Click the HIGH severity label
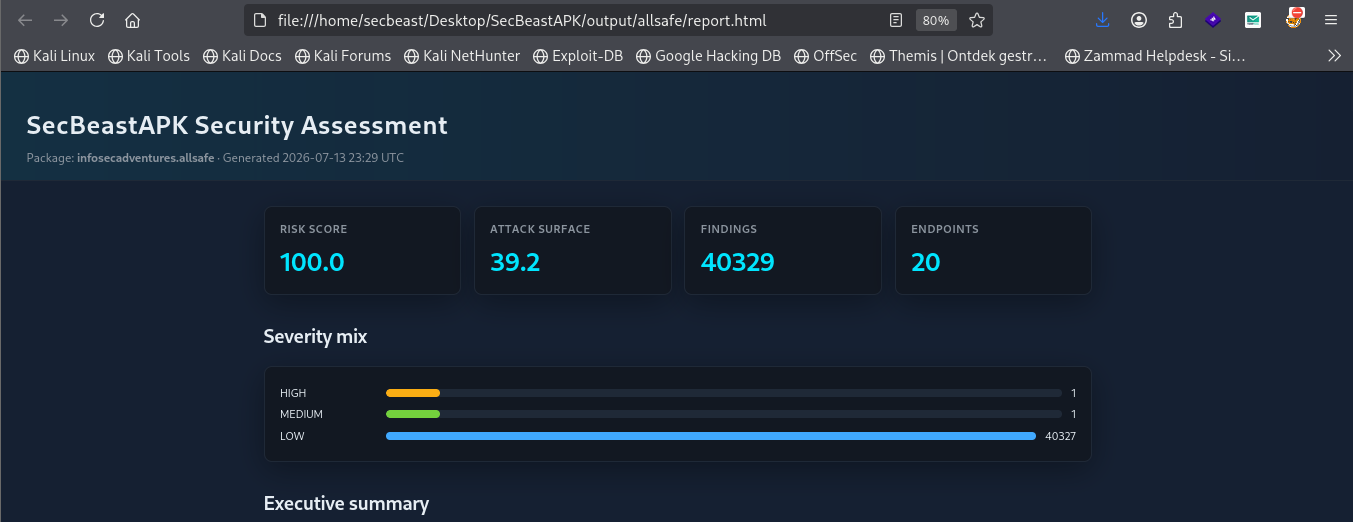 point(293,393)
